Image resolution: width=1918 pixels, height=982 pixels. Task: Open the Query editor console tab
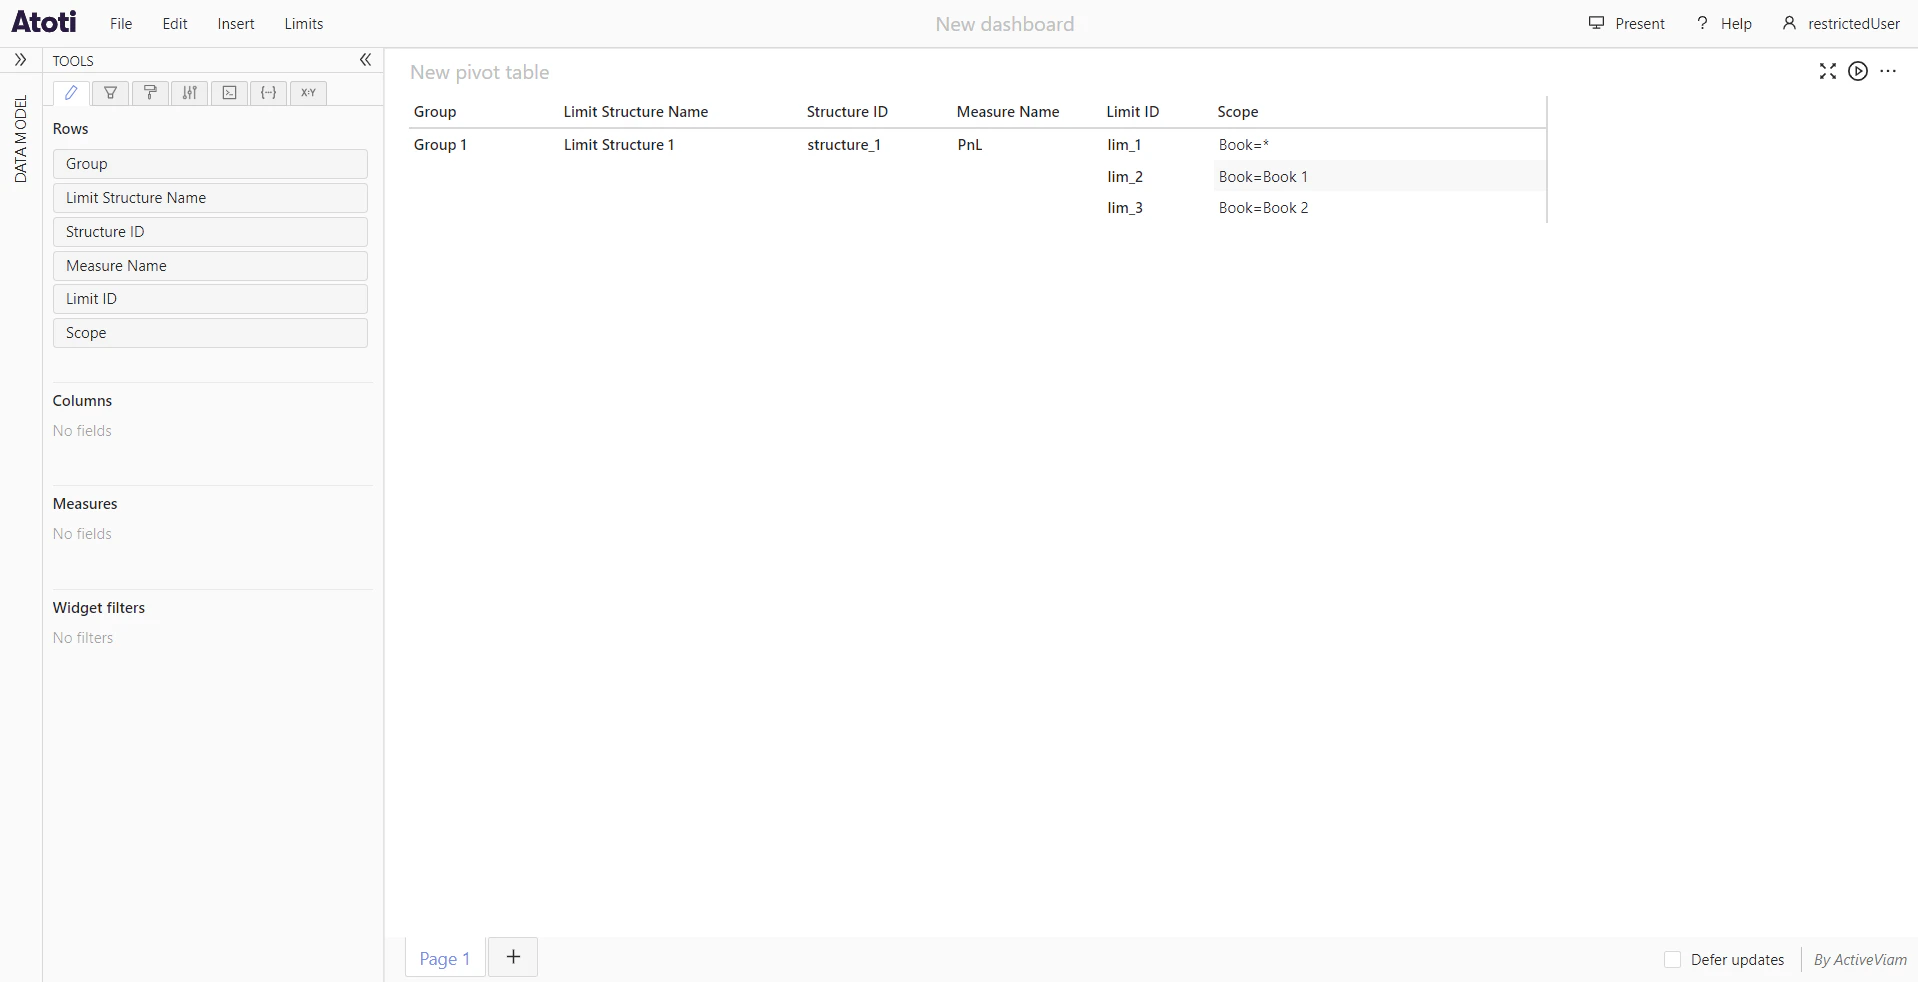229,93
